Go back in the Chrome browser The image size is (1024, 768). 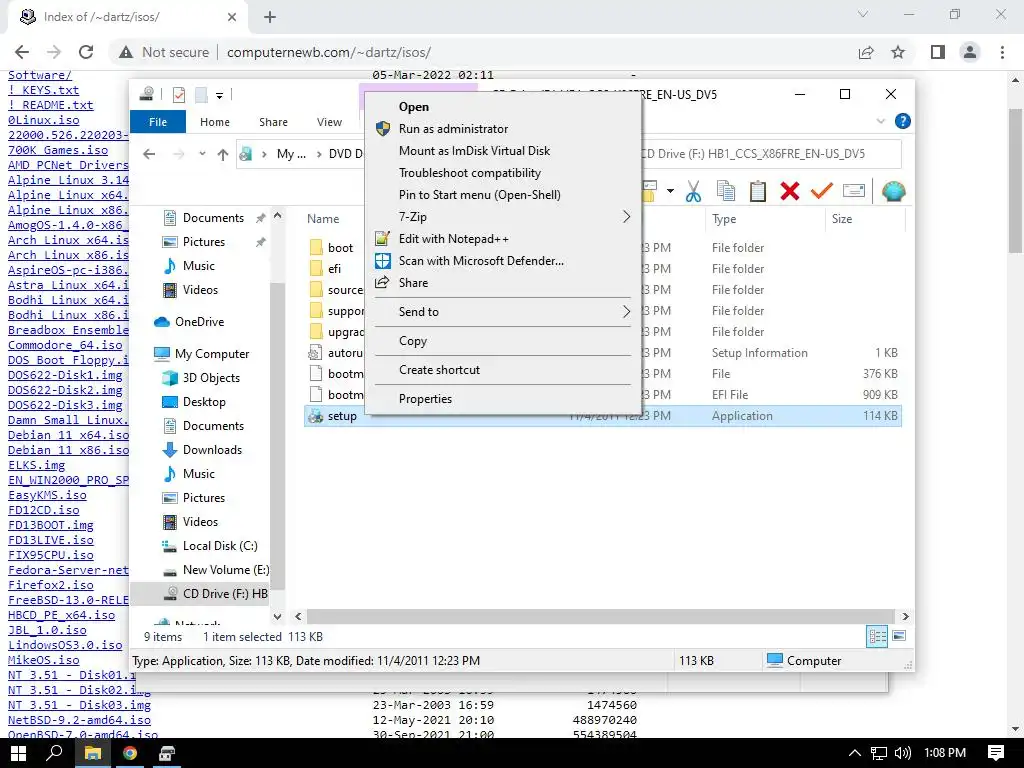(22, 52)
